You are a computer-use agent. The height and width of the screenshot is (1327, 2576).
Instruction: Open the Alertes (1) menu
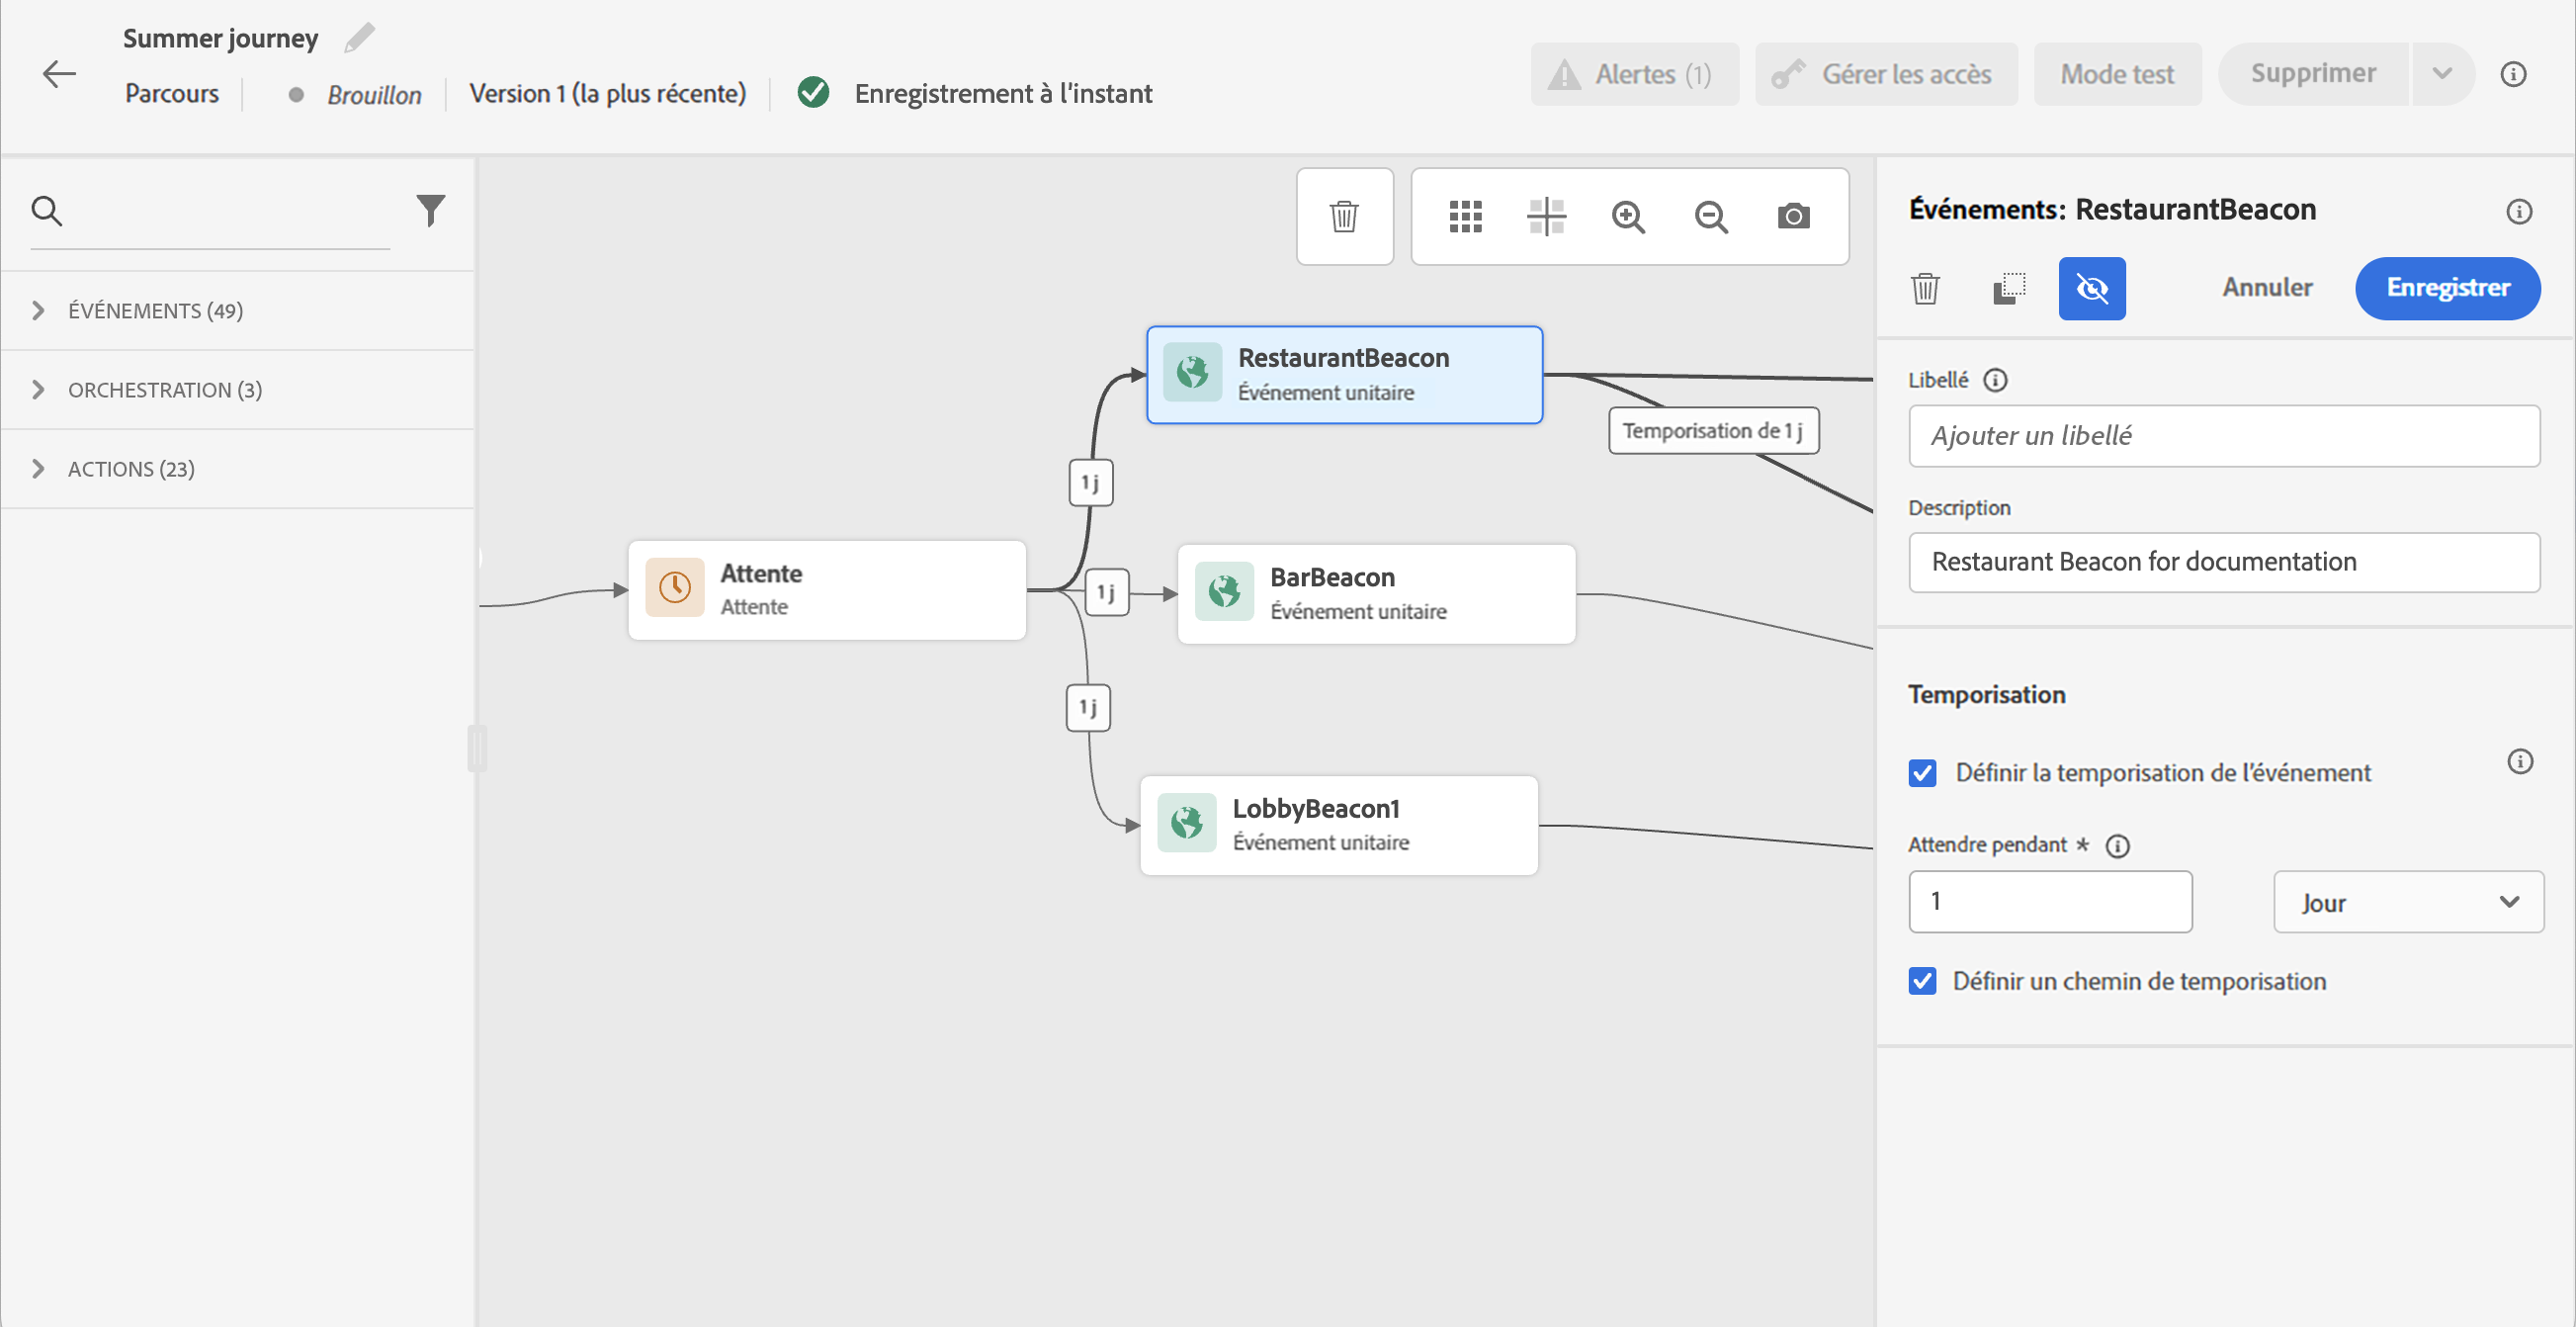(1634, 74)
